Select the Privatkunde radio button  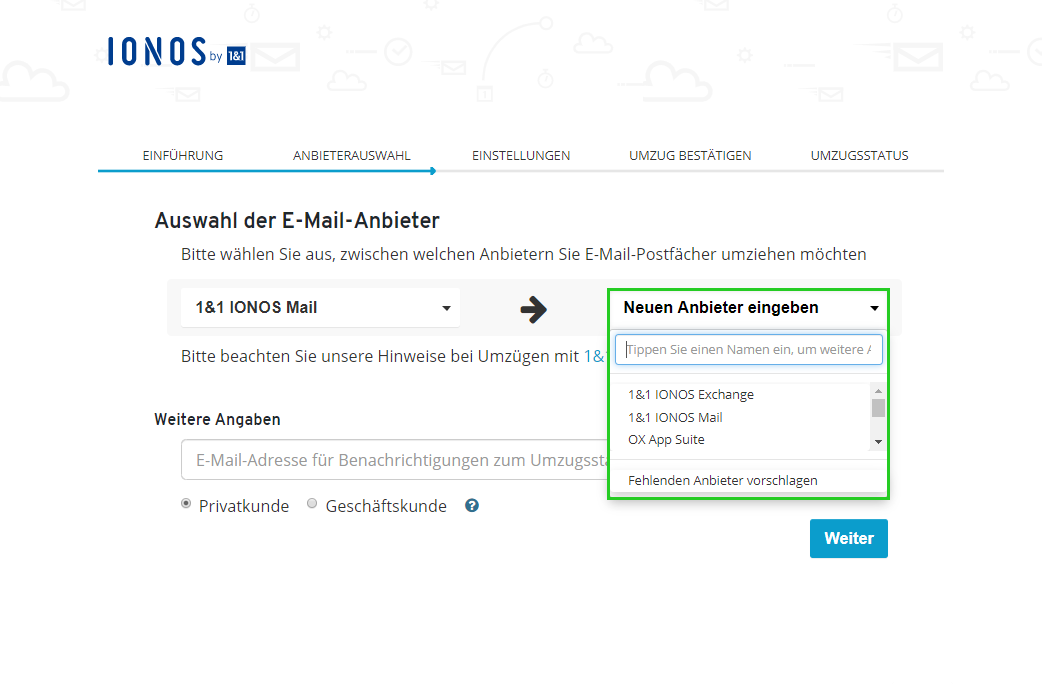[186, 504]
